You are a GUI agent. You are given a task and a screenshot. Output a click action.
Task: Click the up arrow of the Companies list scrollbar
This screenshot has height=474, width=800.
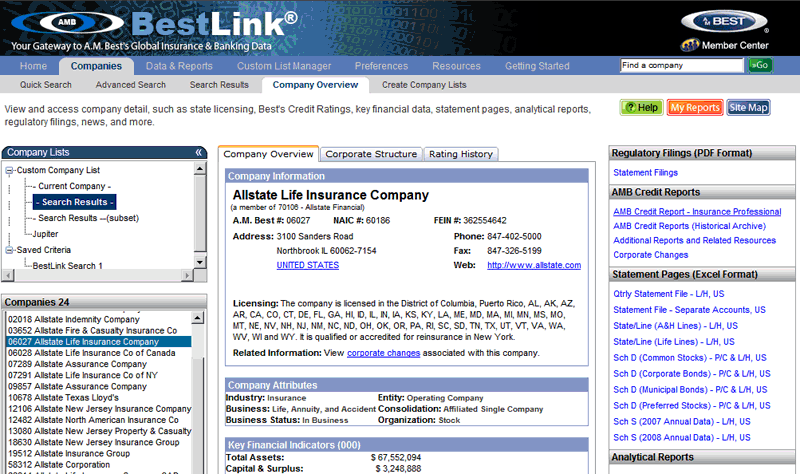coord(197,318)
